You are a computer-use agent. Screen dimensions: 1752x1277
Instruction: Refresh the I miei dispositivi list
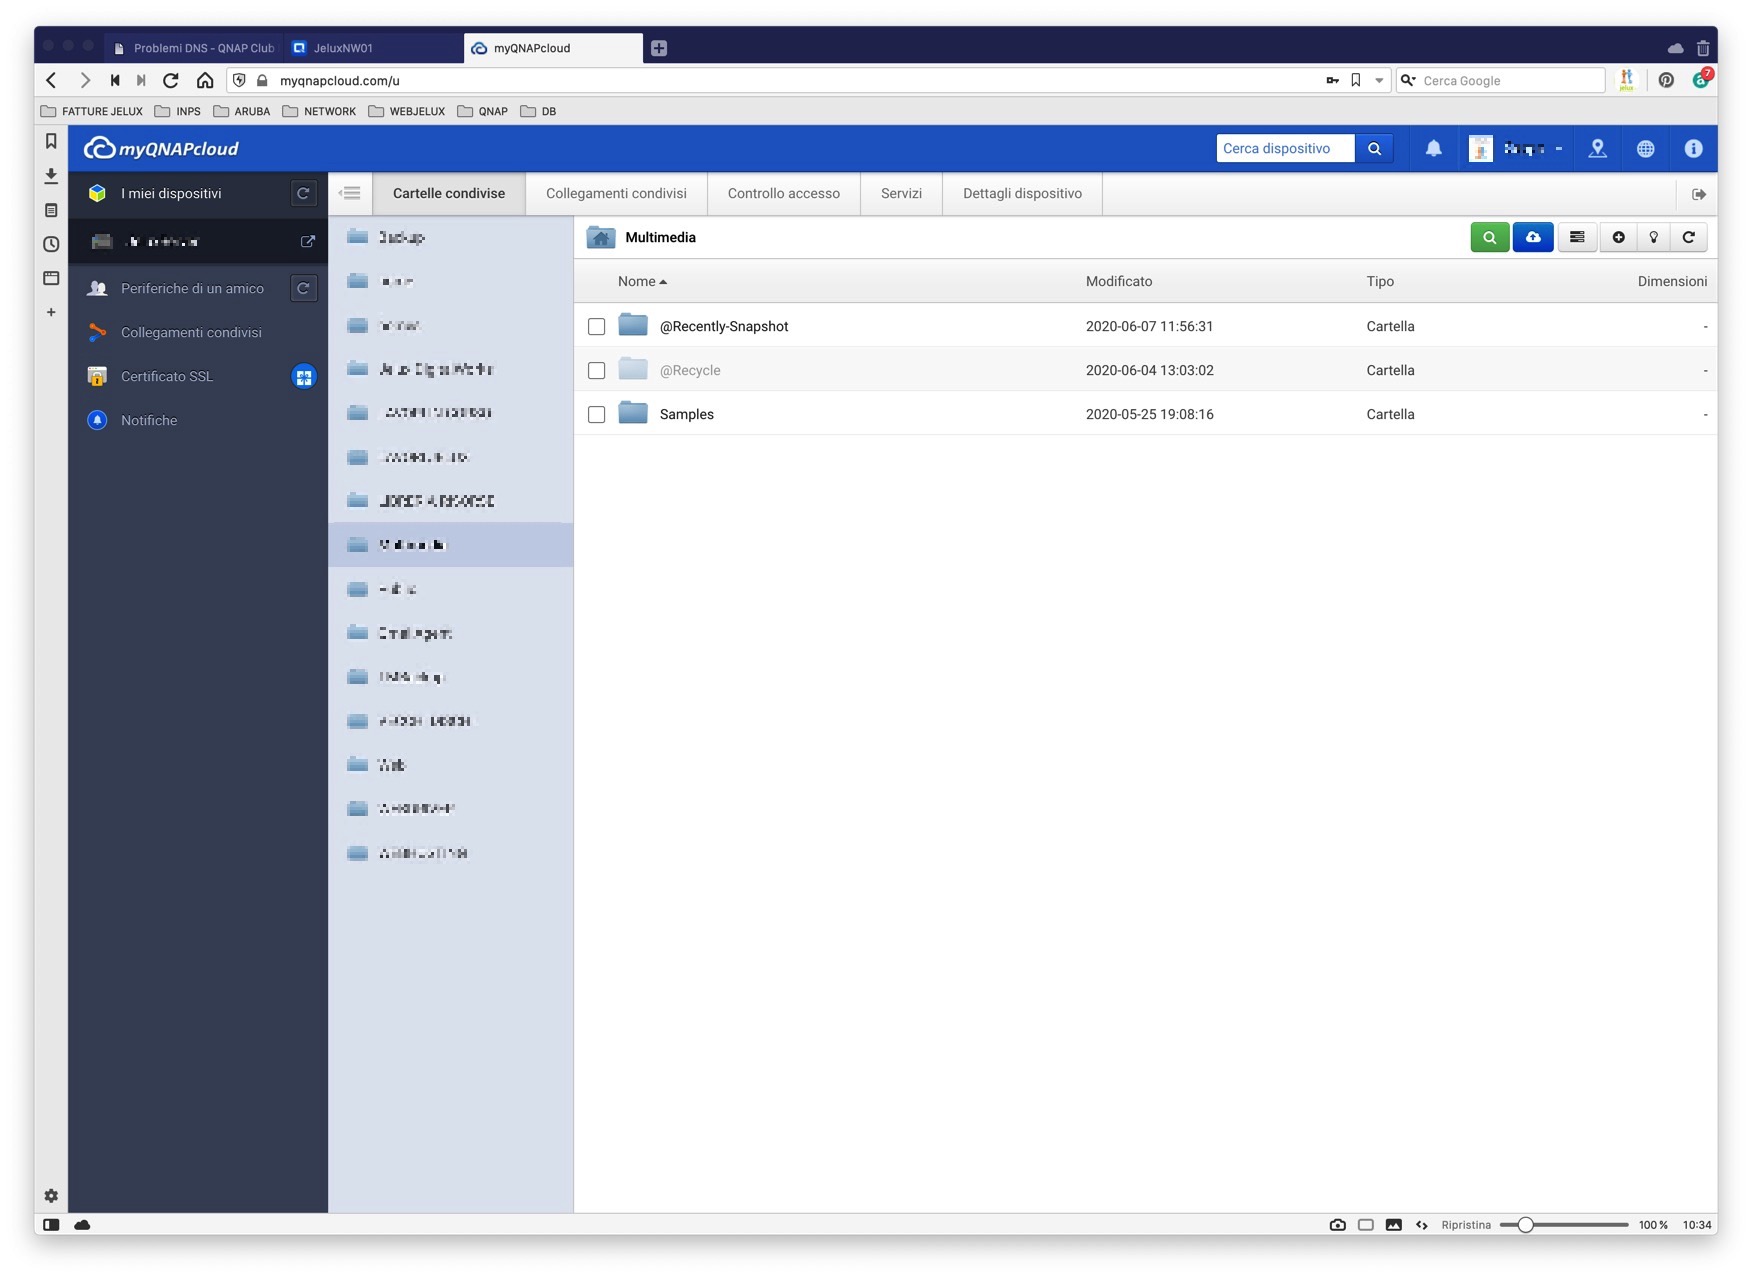(x=303, y=194)
